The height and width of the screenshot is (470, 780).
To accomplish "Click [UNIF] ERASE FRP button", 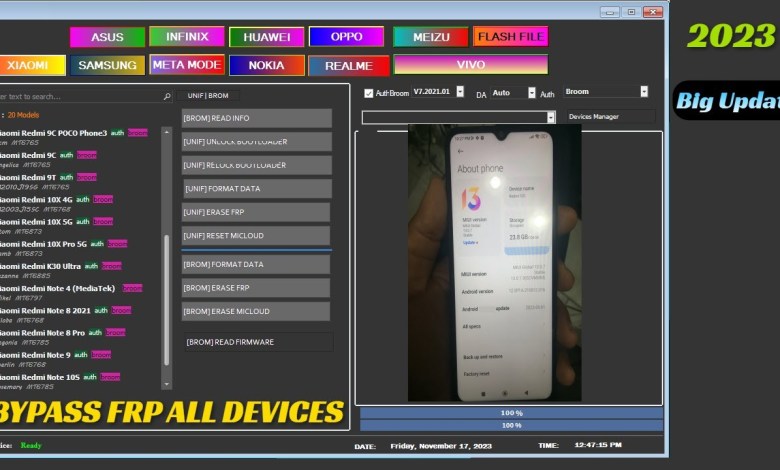I will (x=256, y=212).
